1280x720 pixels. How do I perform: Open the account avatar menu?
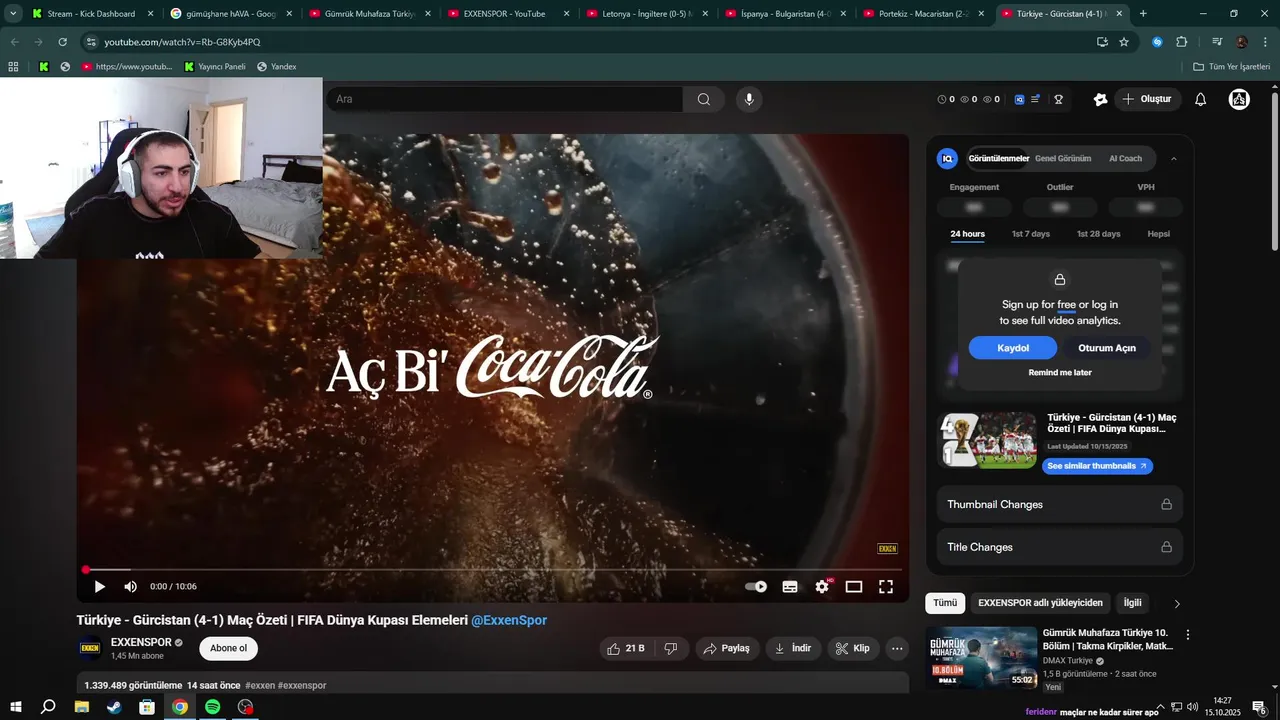tap(1239, 99)
